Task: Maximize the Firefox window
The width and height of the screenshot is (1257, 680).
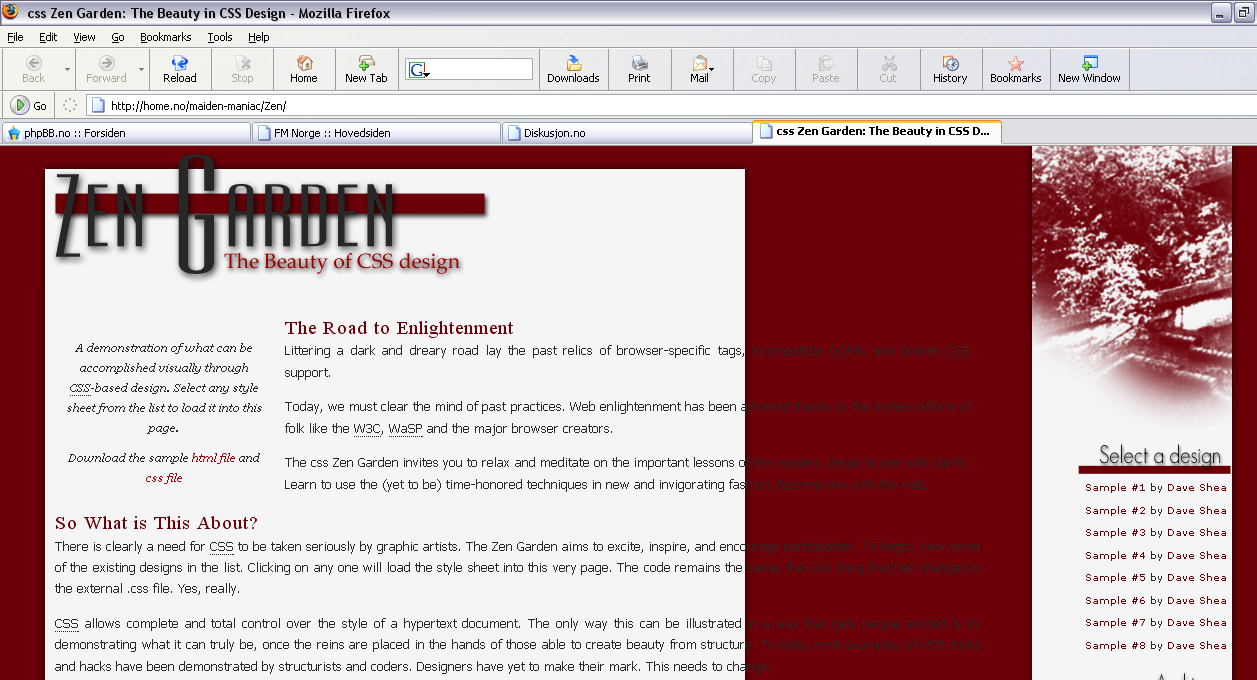Action: [x=1243, y=13]
